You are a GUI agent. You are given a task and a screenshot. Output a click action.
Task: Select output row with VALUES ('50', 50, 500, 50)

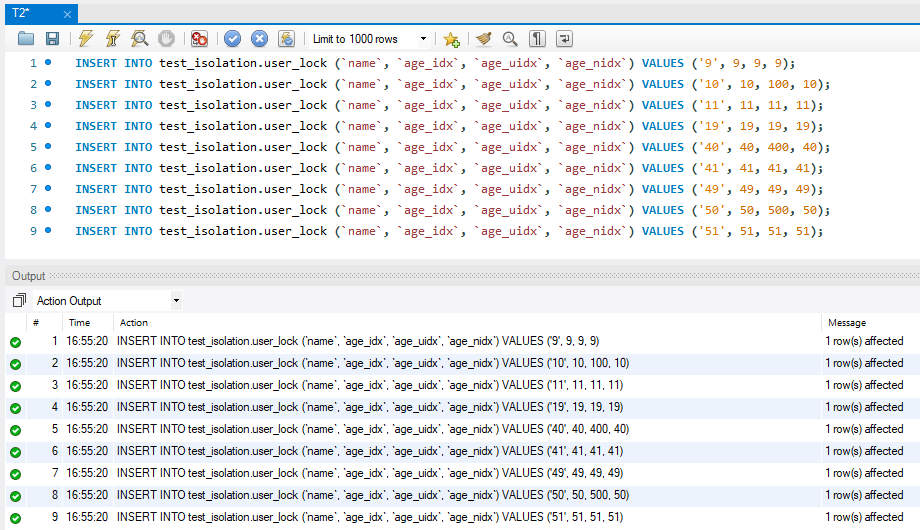[462, 495]
